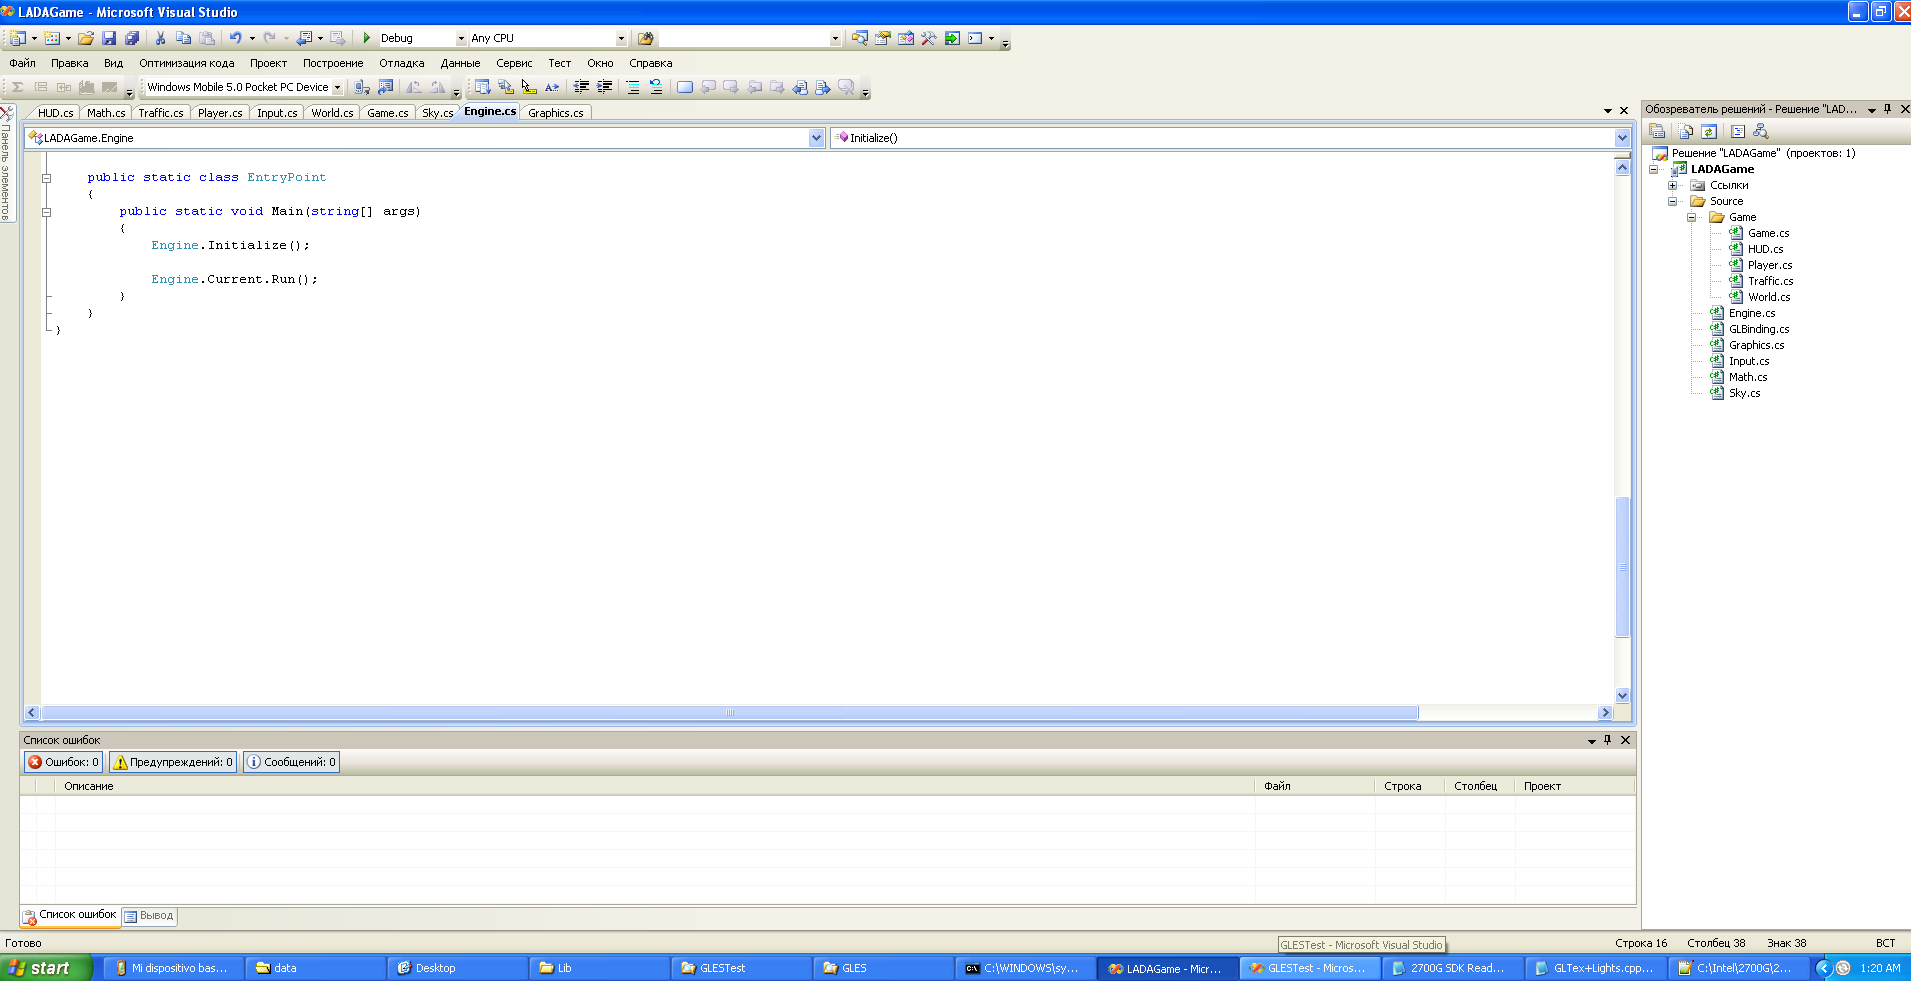
Task: Open the Файл menu
Action: click(x=23, y=63)
